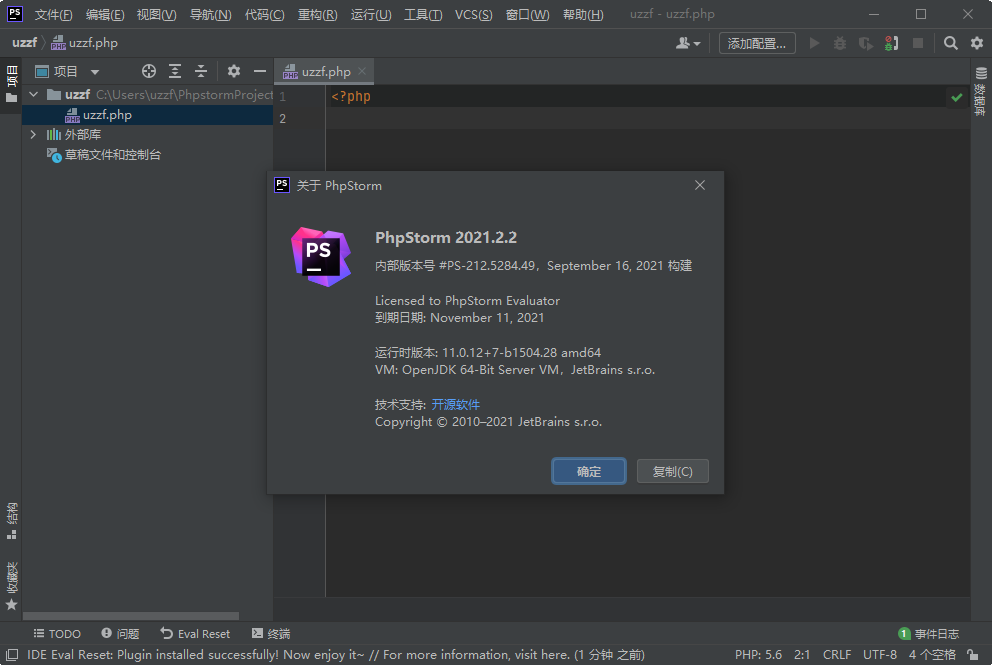Viewport: 992px width, 665px height.
Task: Open the 项目 view selector dropdown
Action: [68, 71]
